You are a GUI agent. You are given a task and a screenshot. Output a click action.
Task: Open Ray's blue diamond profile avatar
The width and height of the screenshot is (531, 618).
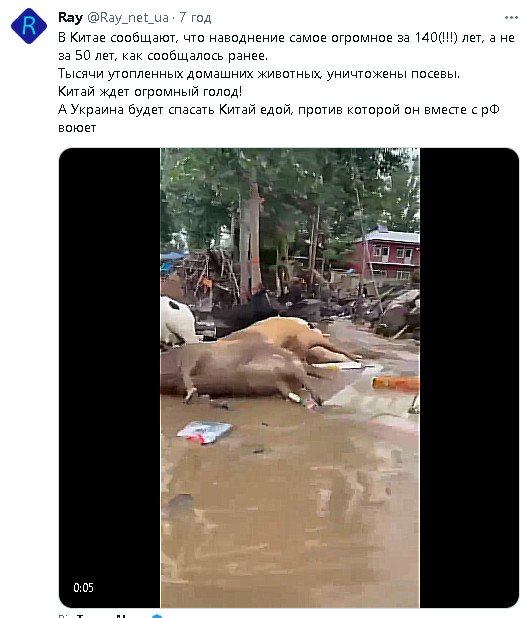pos(29,26)
